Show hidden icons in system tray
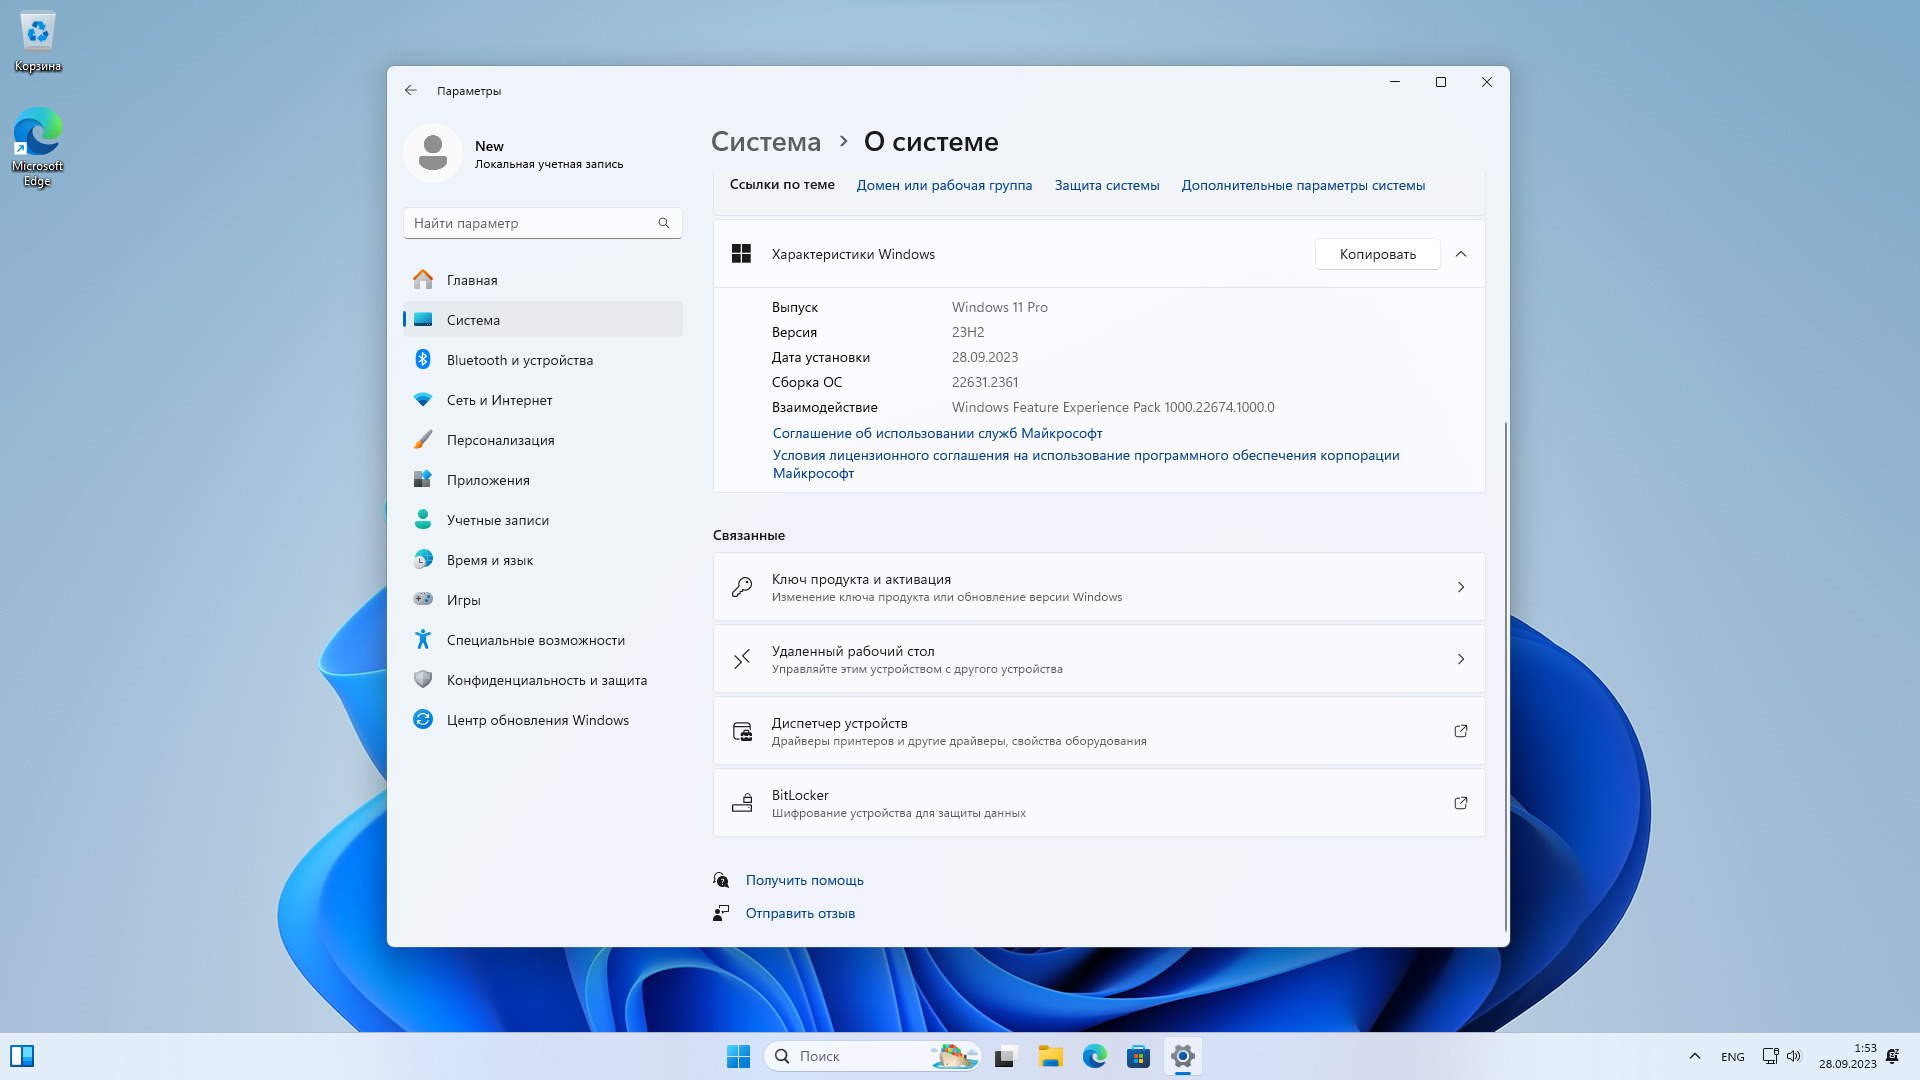The width and height of the screenshot is (1920, 1080). pos(1694,1056)
